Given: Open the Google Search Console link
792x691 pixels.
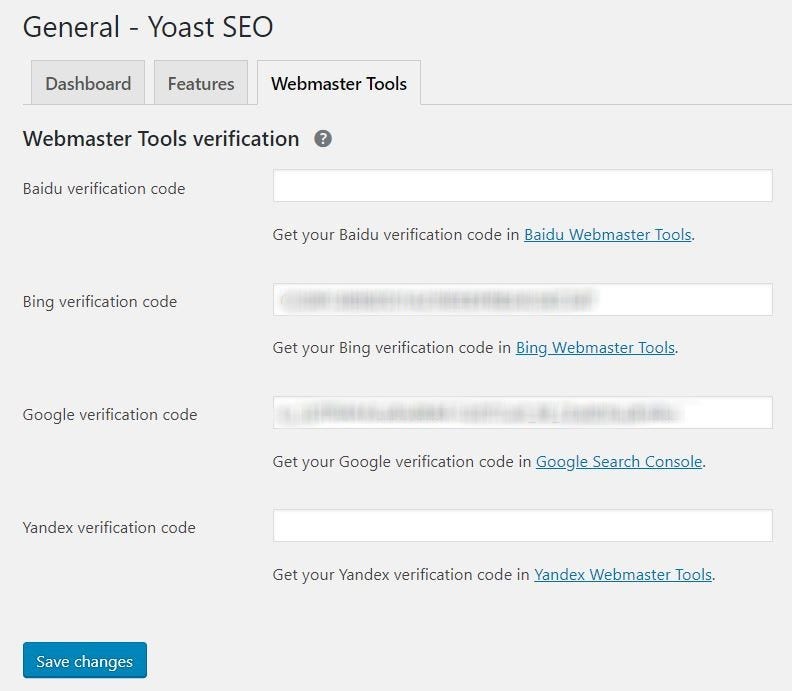Looking at the screenshot, I should coord(619,462).
